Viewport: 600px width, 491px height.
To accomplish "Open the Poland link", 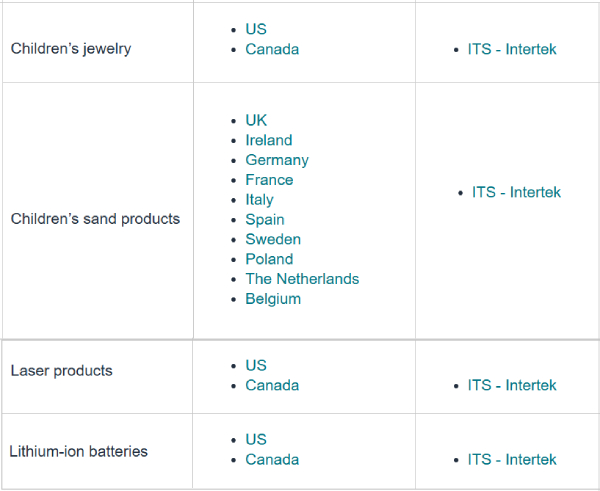I will coord(269,259).
